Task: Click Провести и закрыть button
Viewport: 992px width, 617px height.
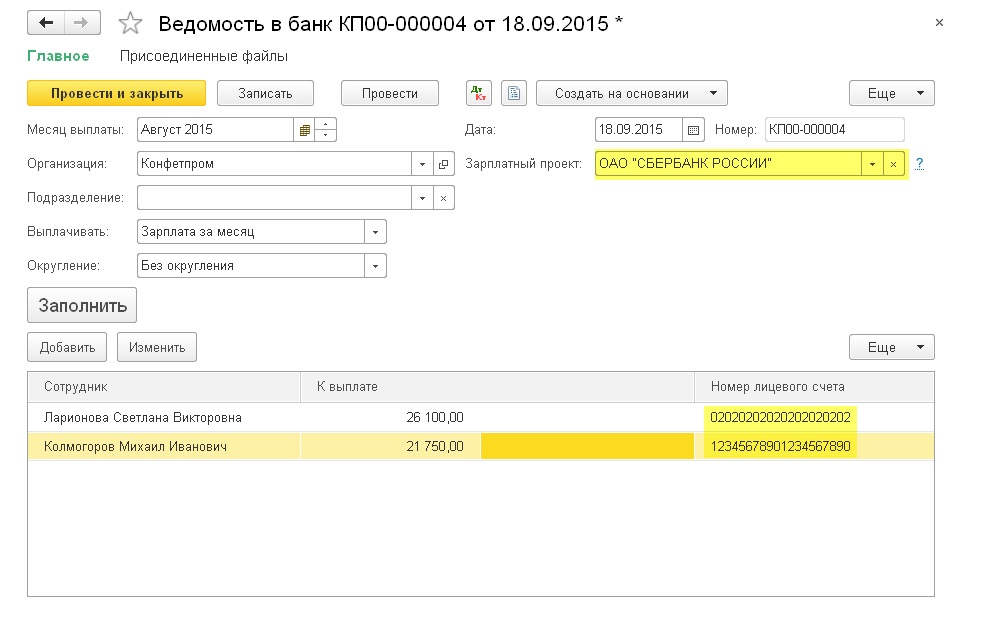Action: tap(116, 93)
